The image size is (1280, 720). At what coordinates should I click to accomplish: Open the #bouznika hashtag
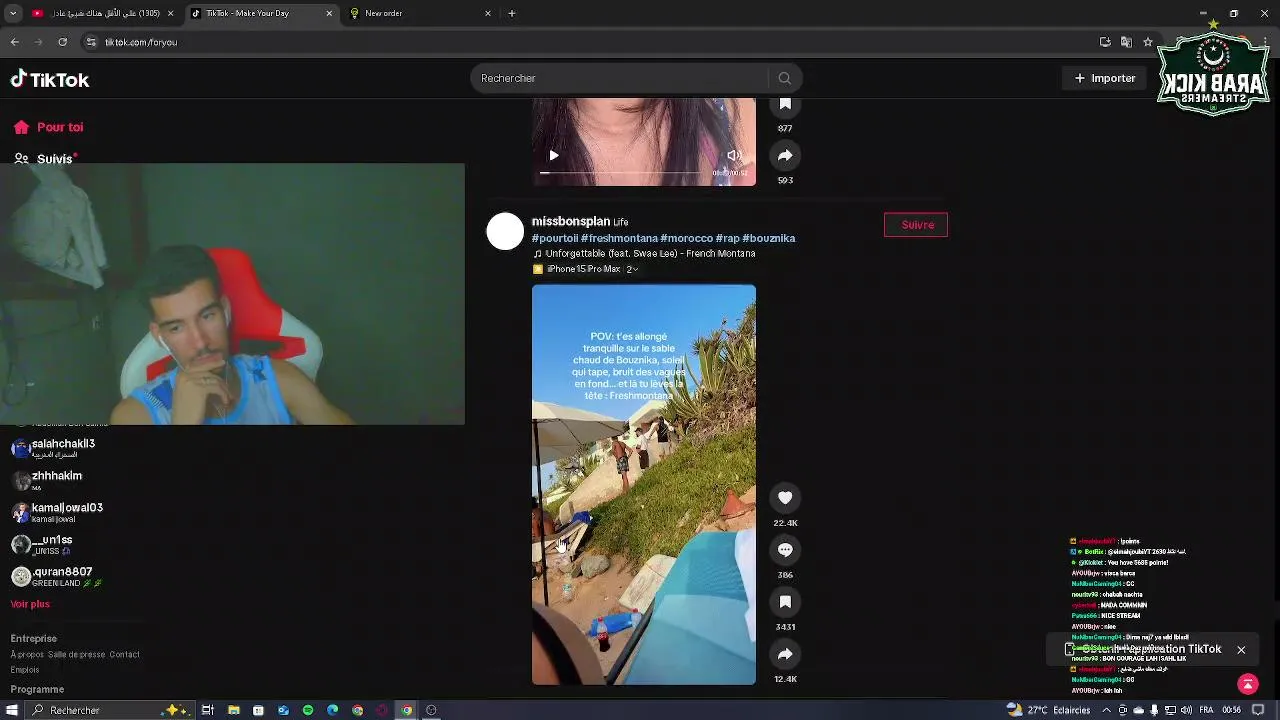click(x=768, y=238)
